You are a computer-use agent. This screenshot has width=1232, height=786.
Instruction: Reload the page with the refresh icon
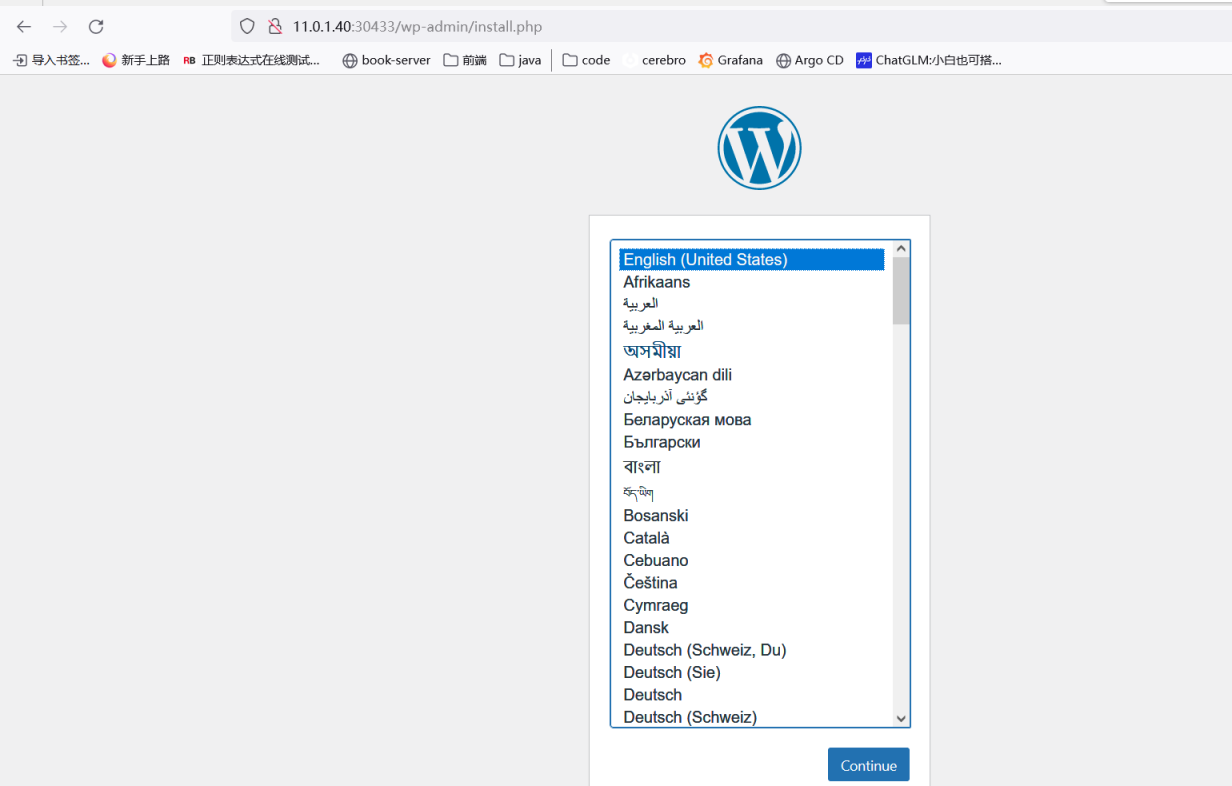tap(96, 27)
